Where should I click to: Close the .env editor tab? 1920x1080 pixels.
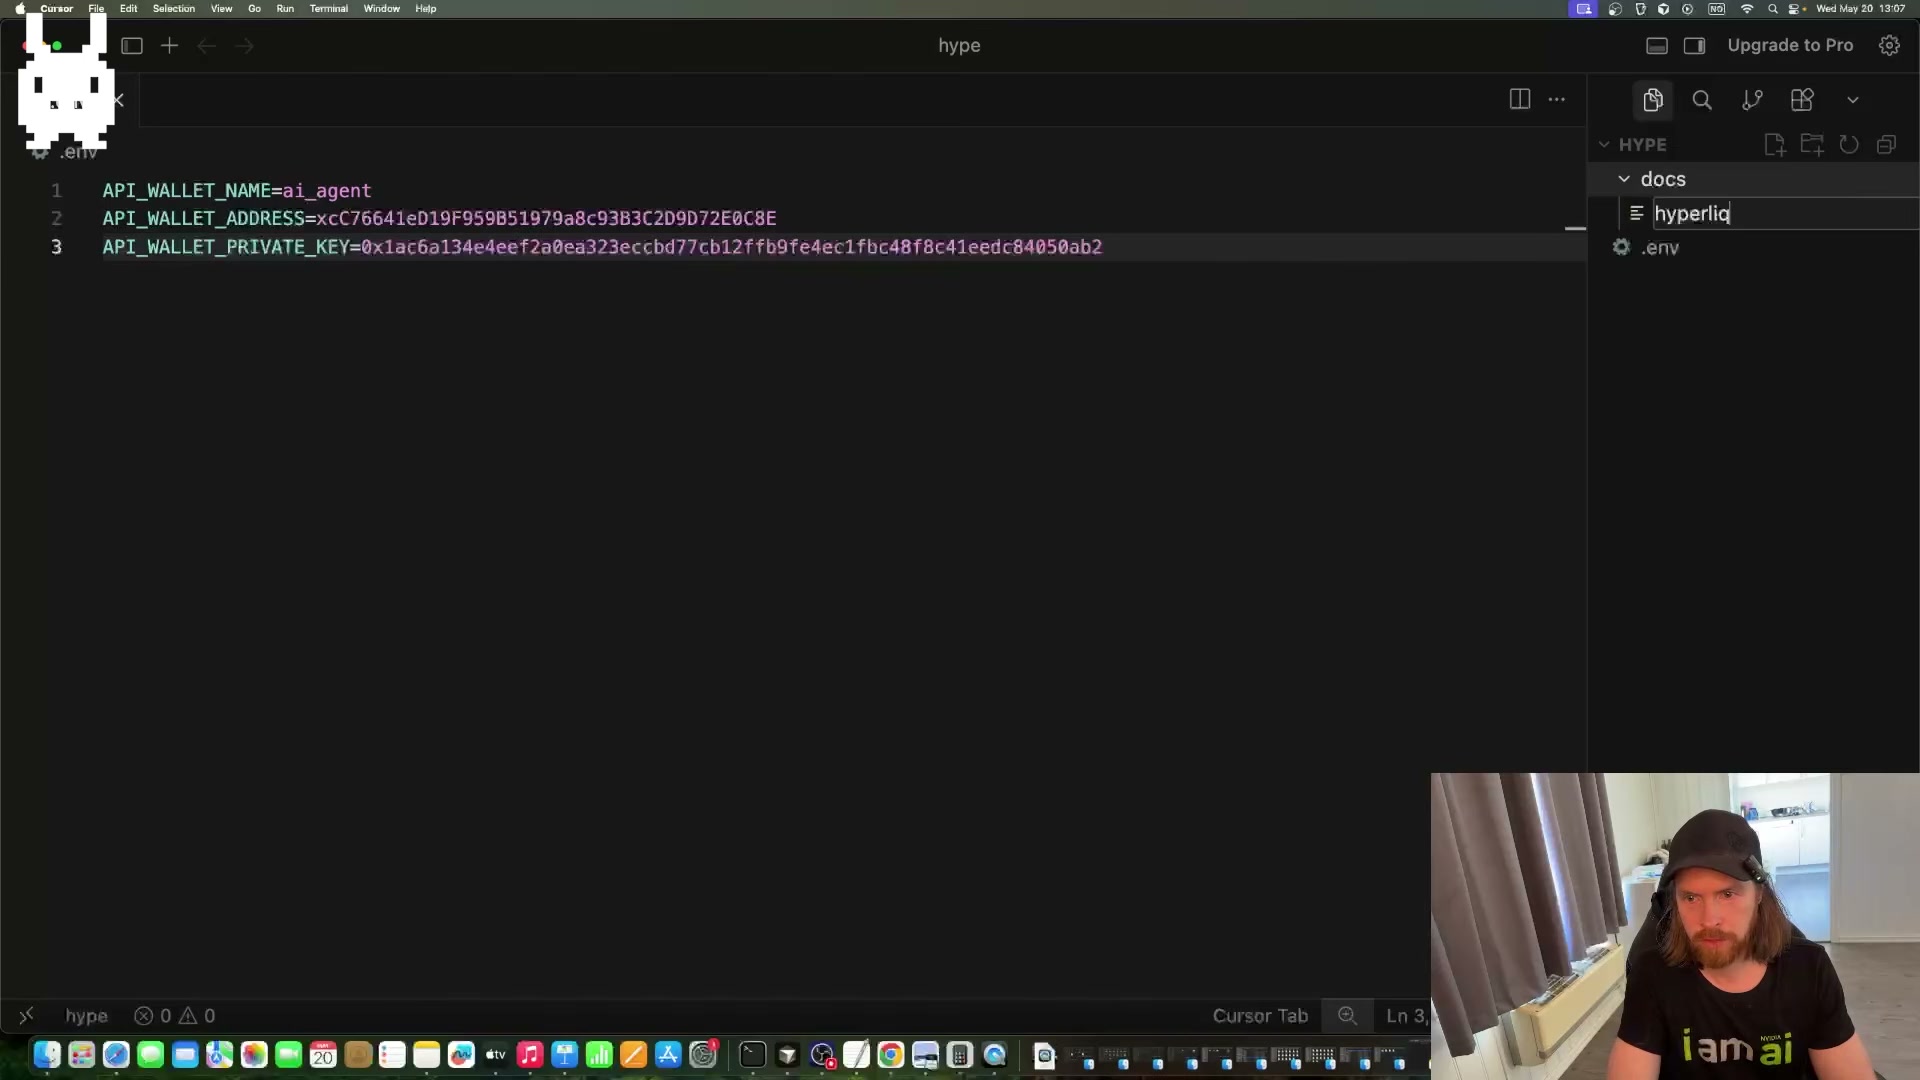[x=119, y=100]
